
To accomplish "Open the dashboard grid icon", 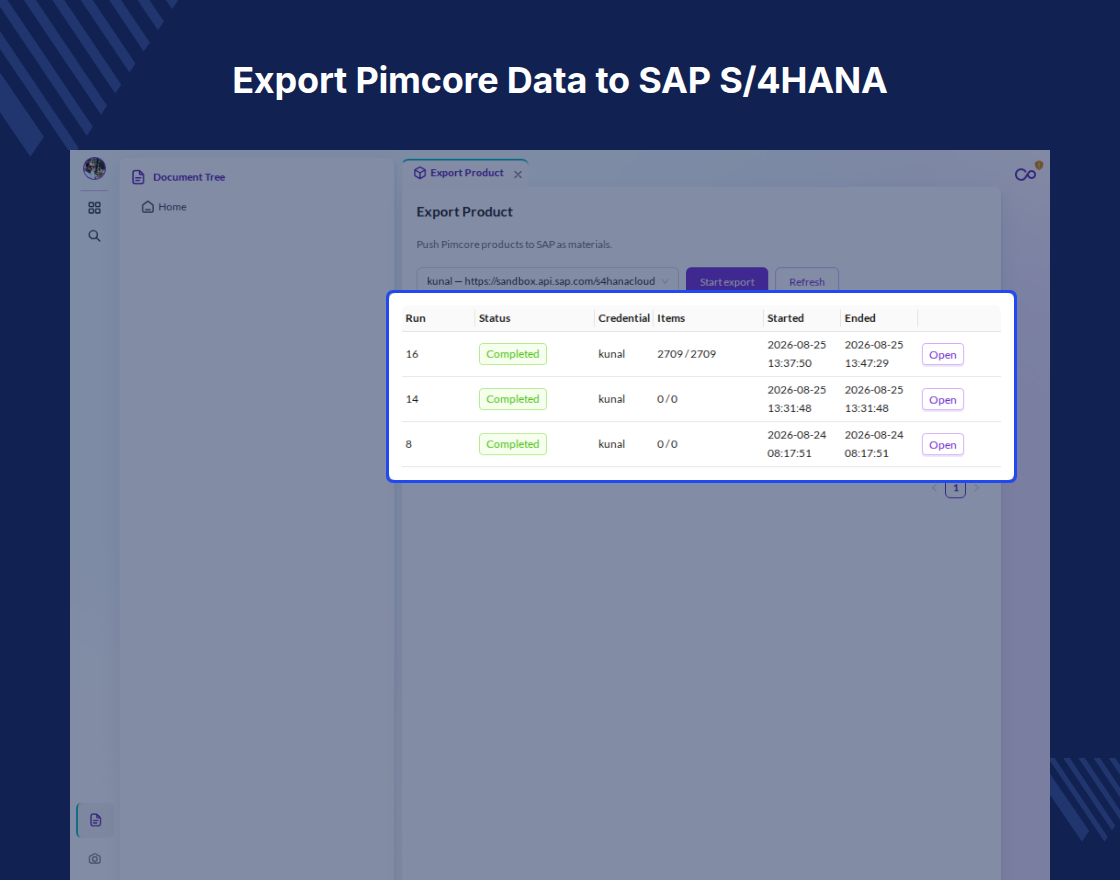I will (94, 208).
